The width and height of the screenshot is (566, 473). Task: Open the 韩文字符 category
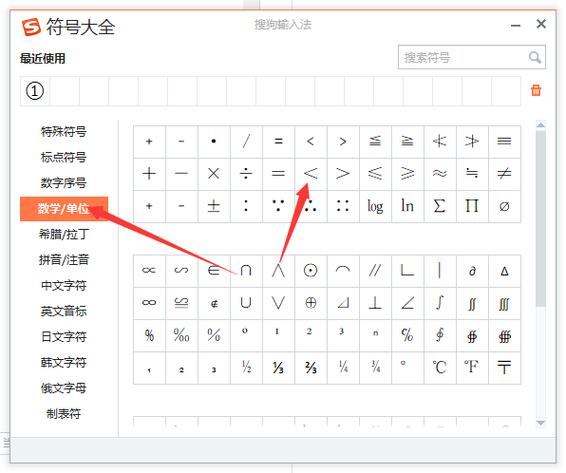point(64,363)
